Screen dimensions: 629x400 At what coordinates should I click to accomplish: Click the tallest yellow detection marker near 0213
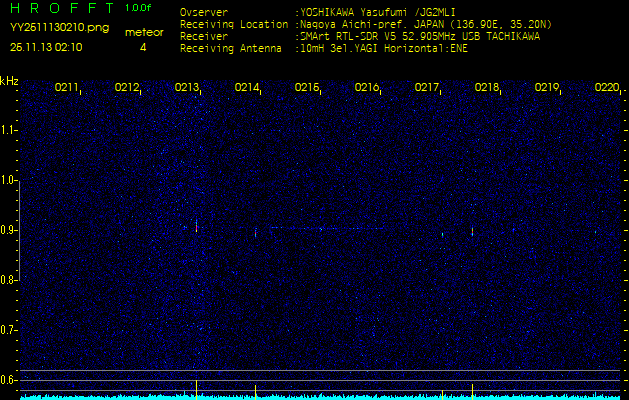(196, 388)
